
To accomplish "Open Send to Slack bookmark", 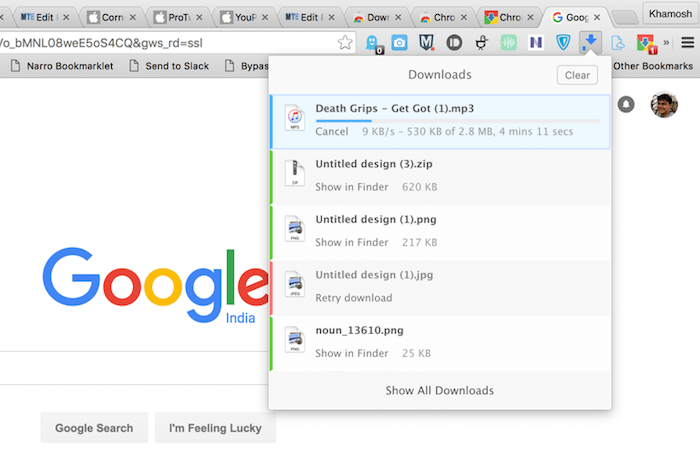I will pos(169,66).
